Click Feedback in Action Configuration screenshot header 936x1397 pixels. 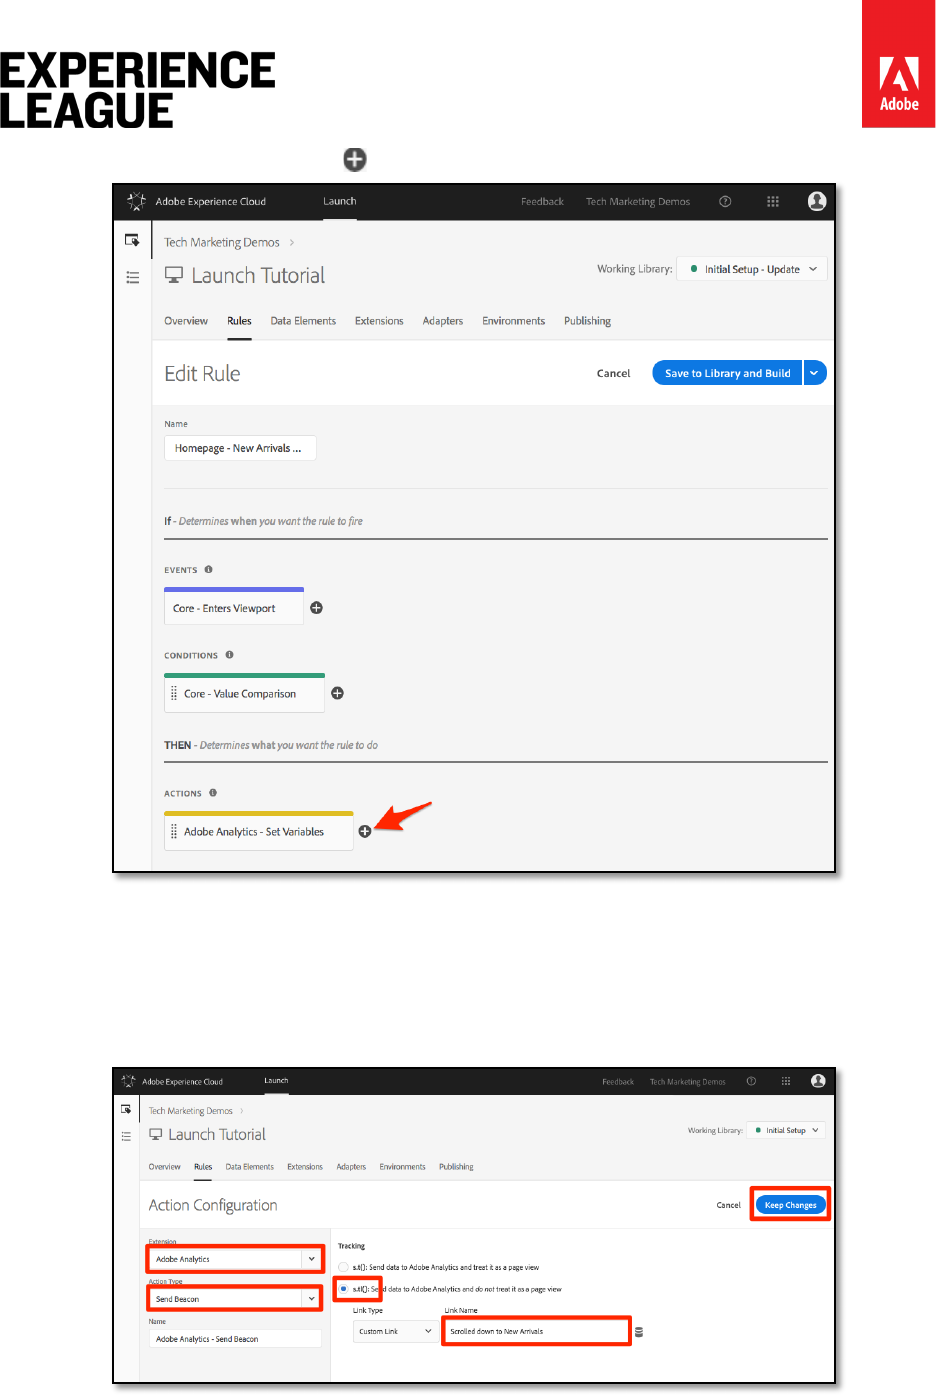click(x=618, y=1081)
